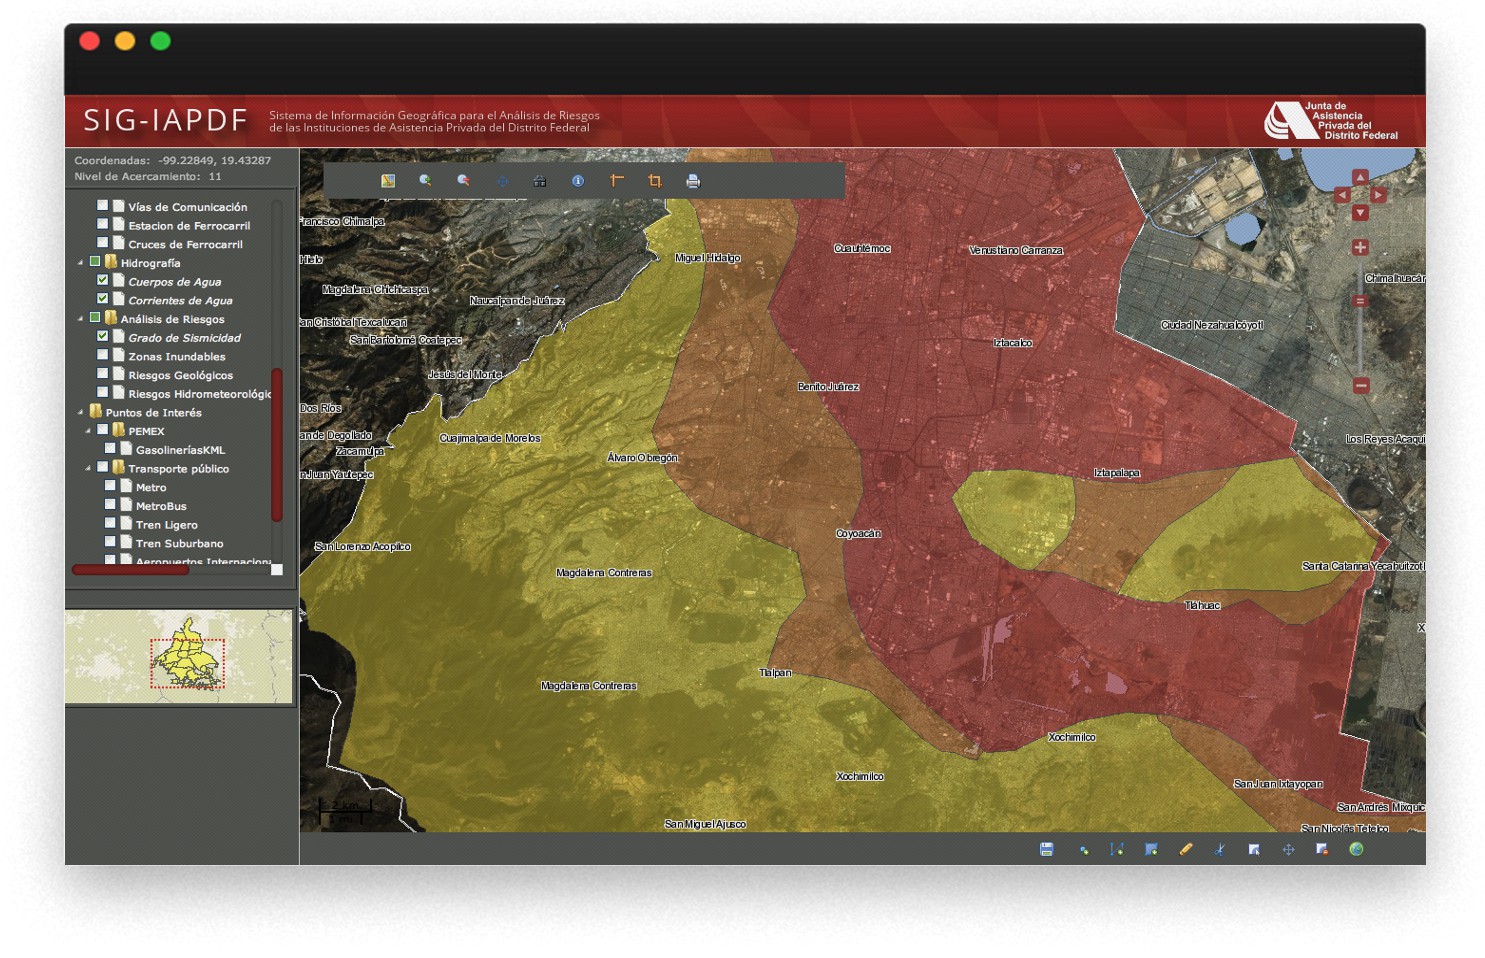Viewport: 1485px width, 958px height.
Task: Click the green globe icon
Action: click(x=1356, y=849)
